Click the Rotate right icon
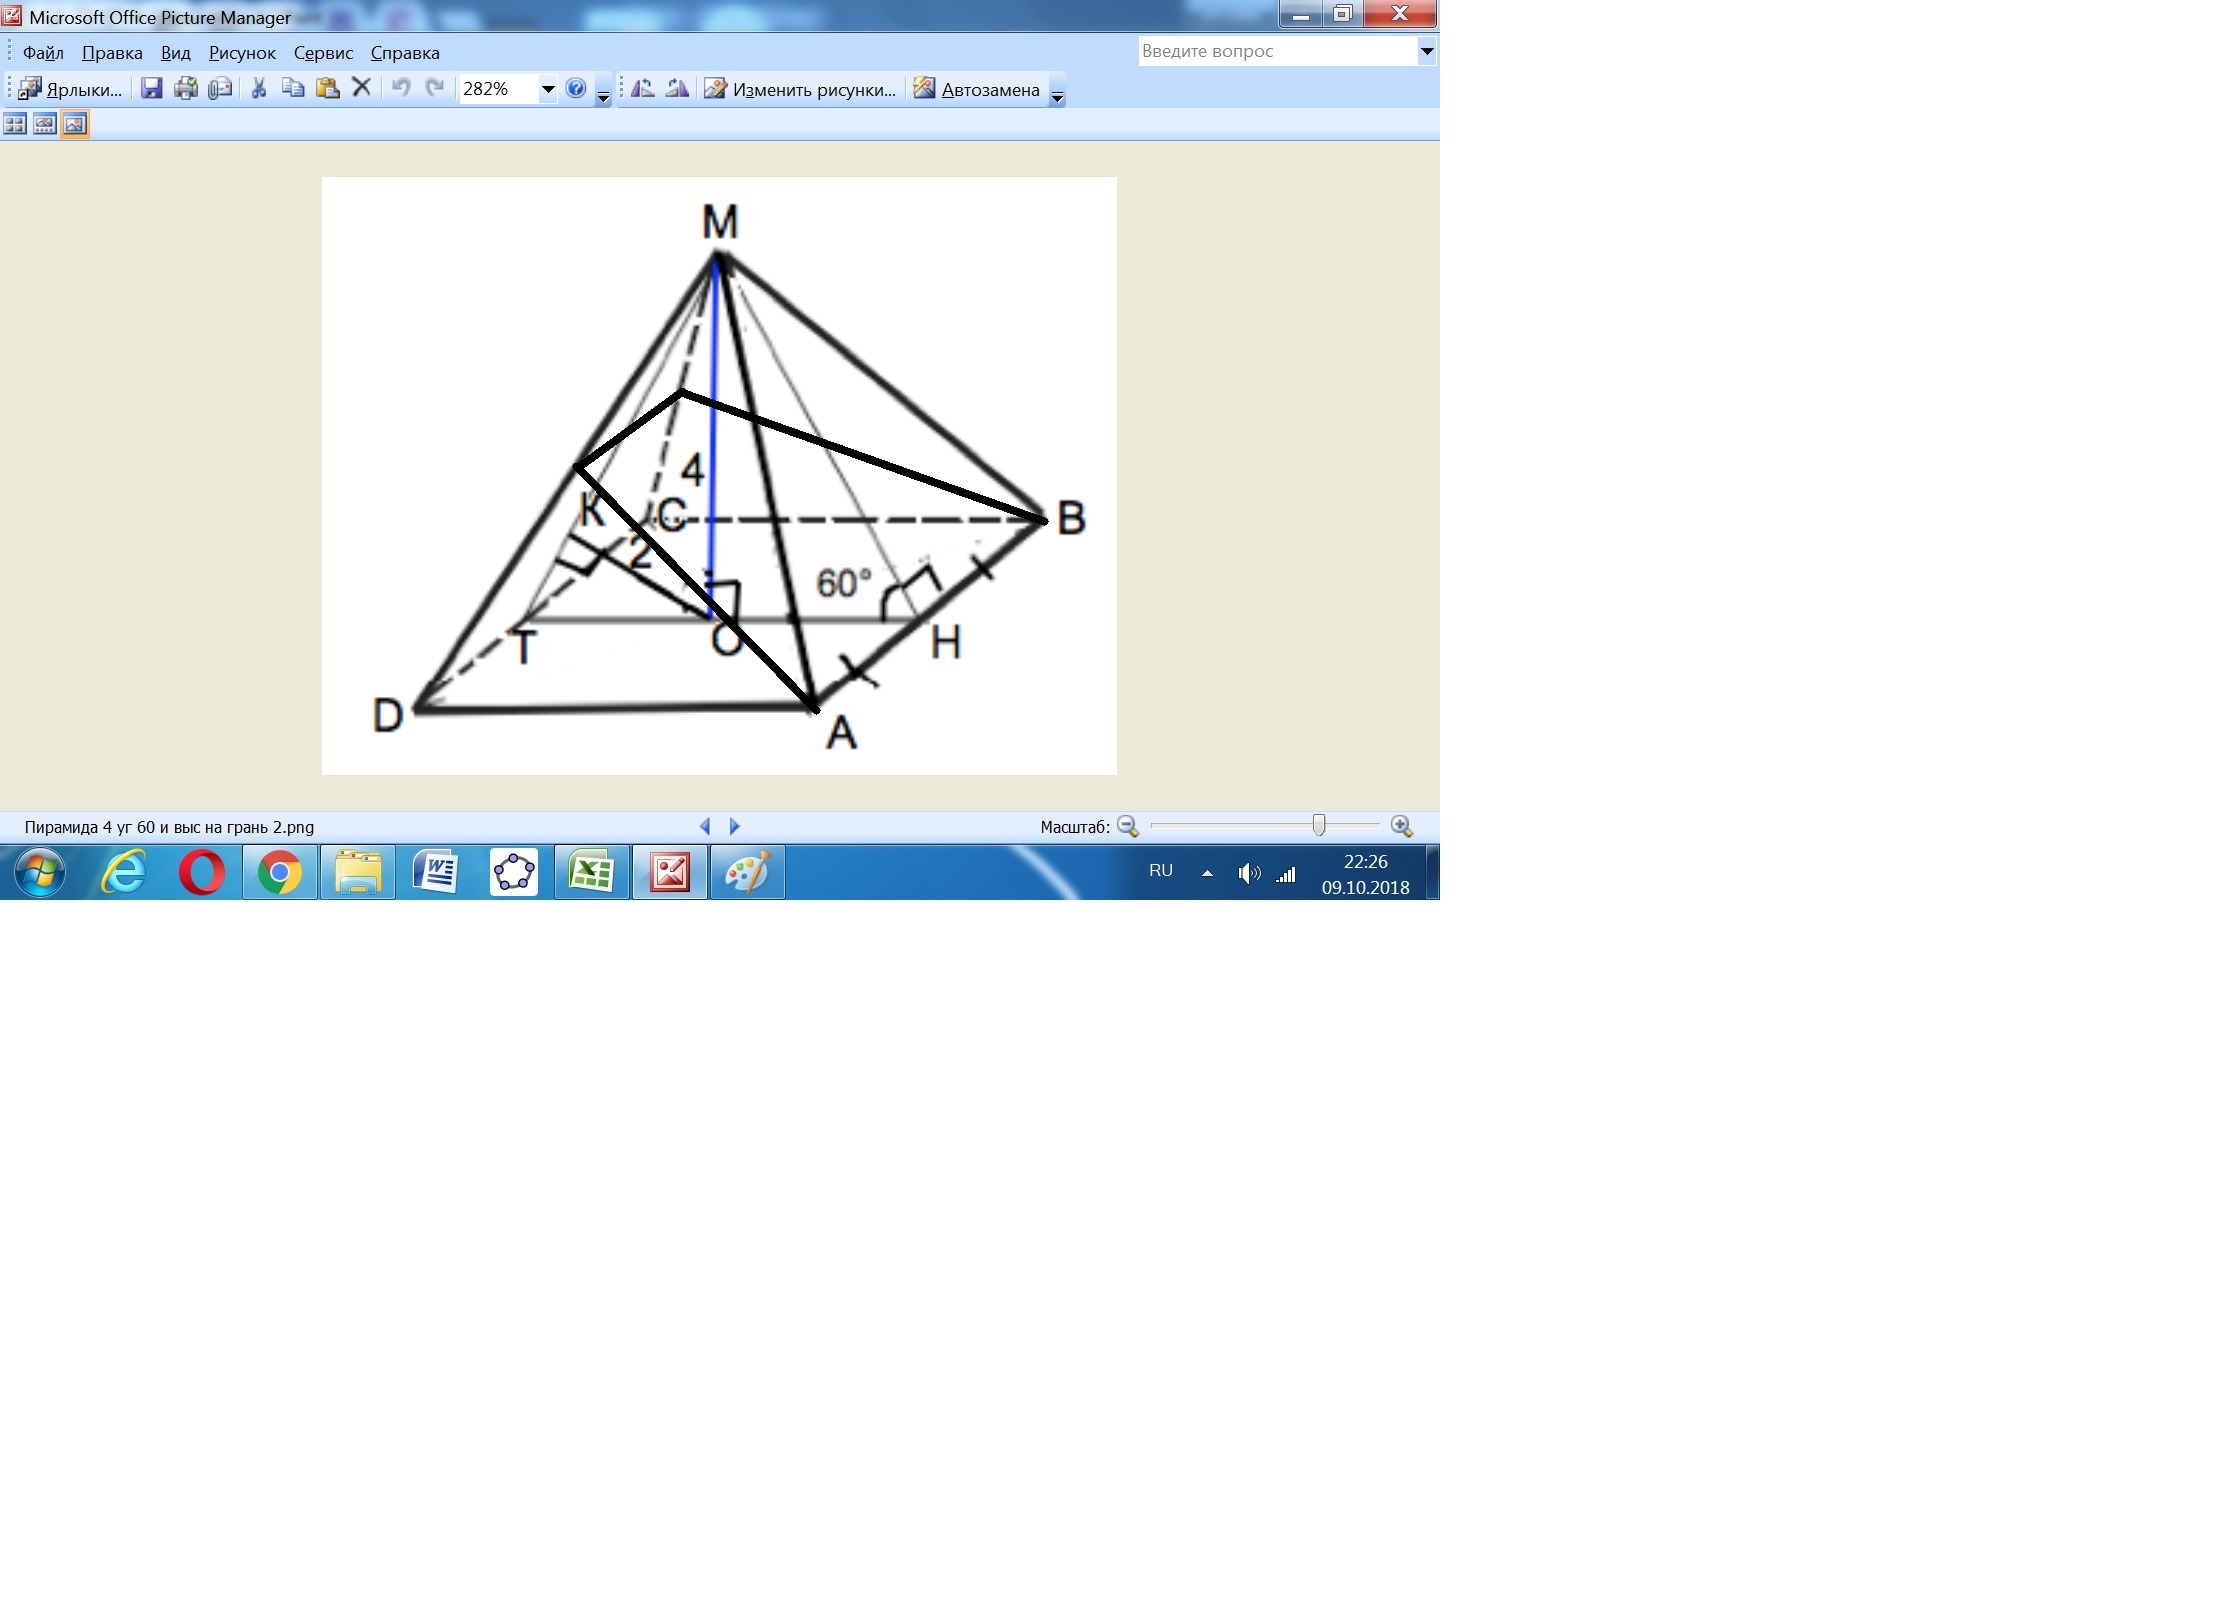This screenshot has height=1623, width=2235. 677,89
